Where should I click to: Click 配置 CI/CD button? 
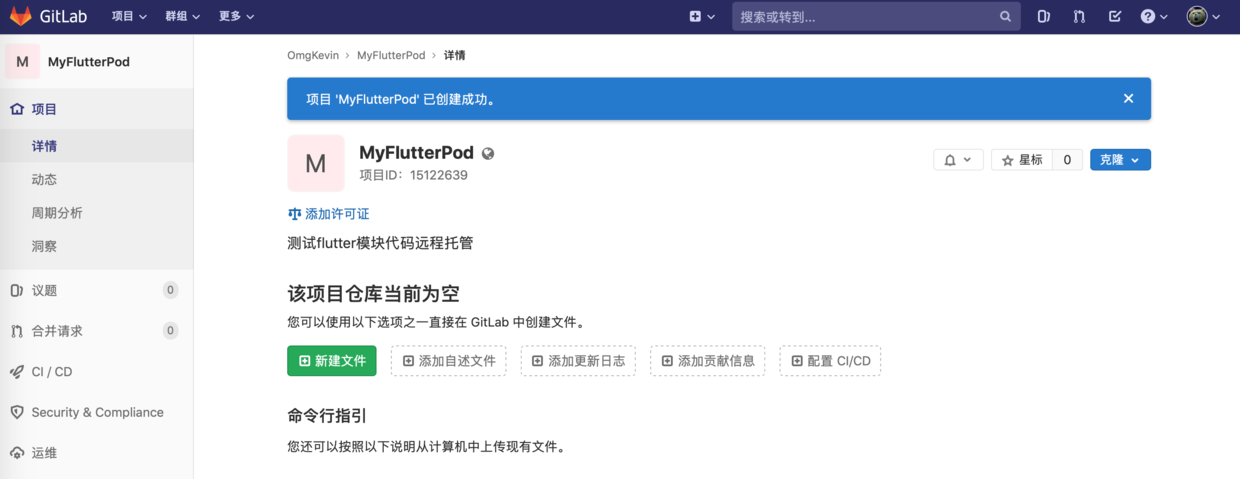click(830, 361)
